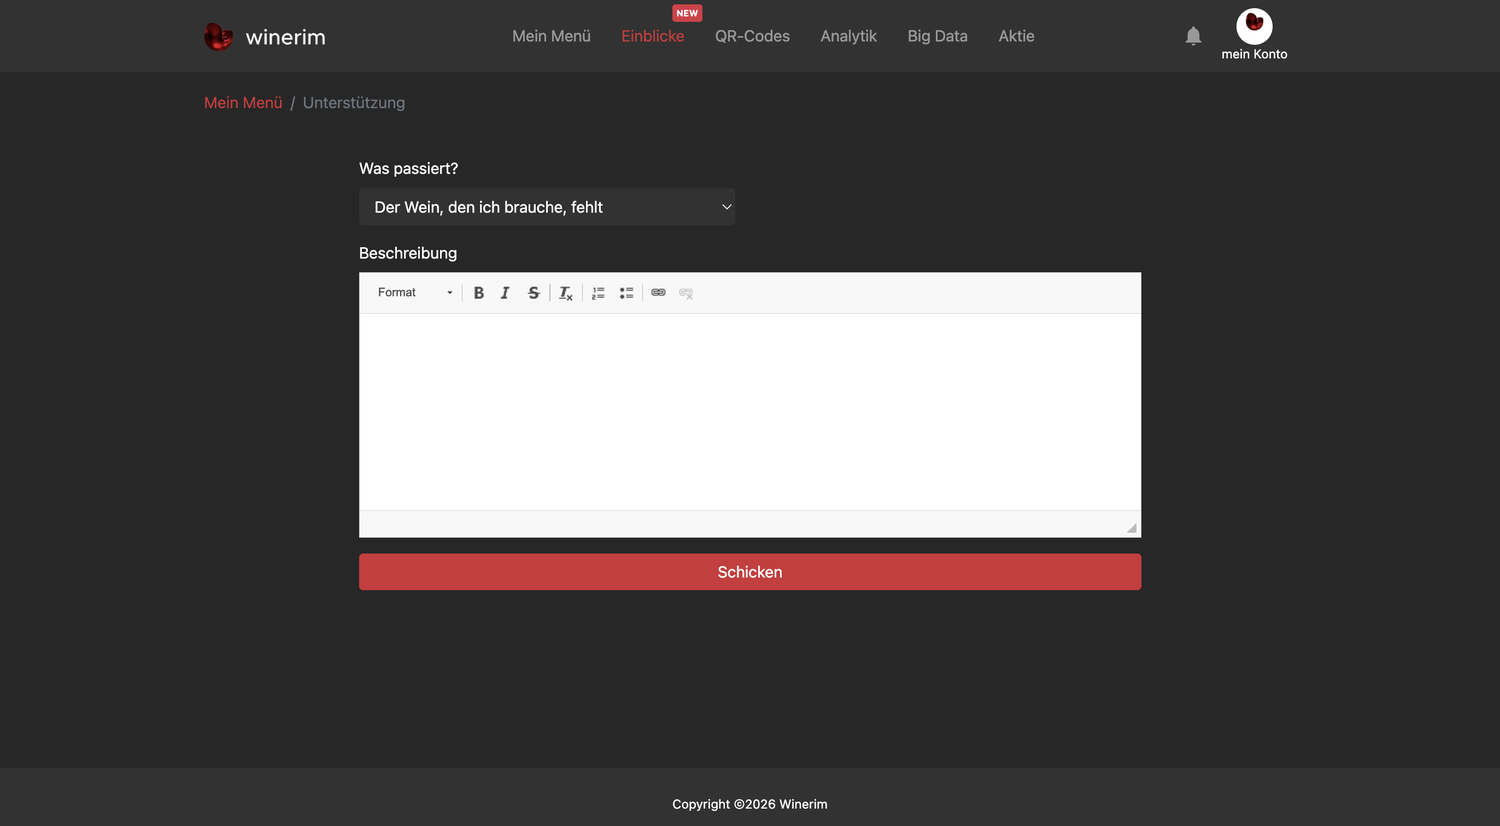Switch to Analytik page

(x=849, y=36)
